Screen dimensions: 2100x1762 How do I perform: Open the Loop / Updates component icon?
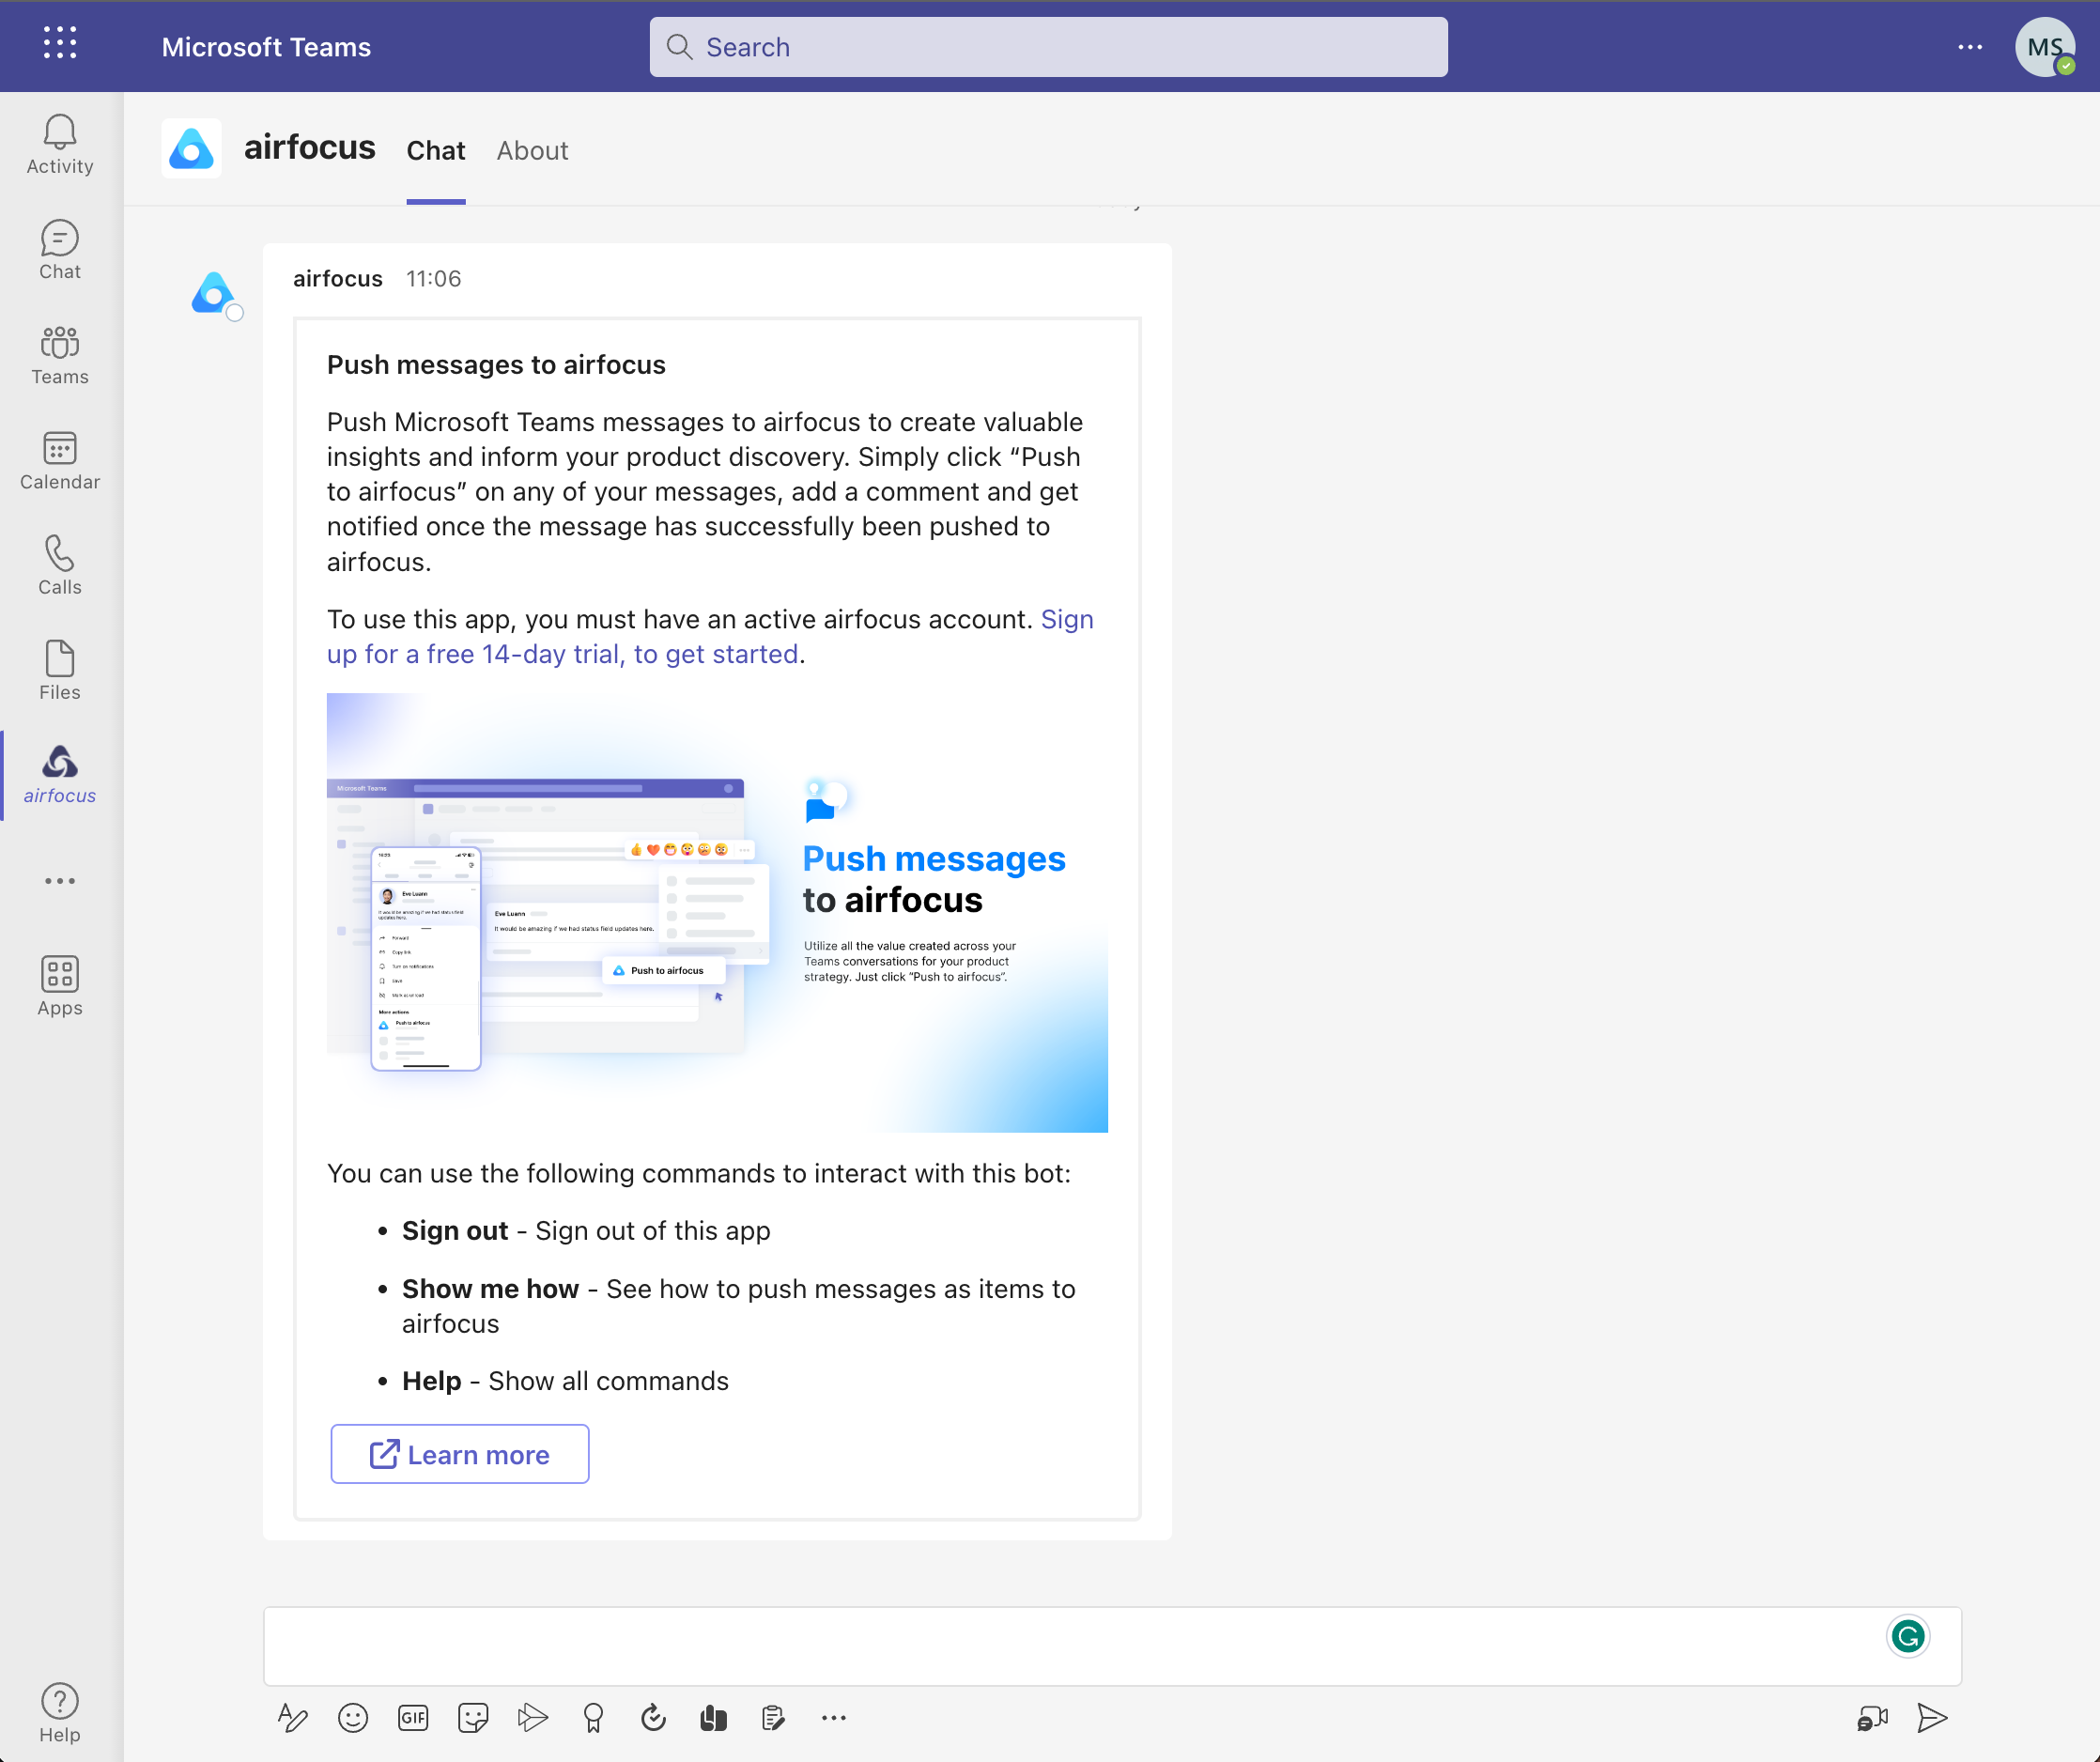(x=653, y=1718)
